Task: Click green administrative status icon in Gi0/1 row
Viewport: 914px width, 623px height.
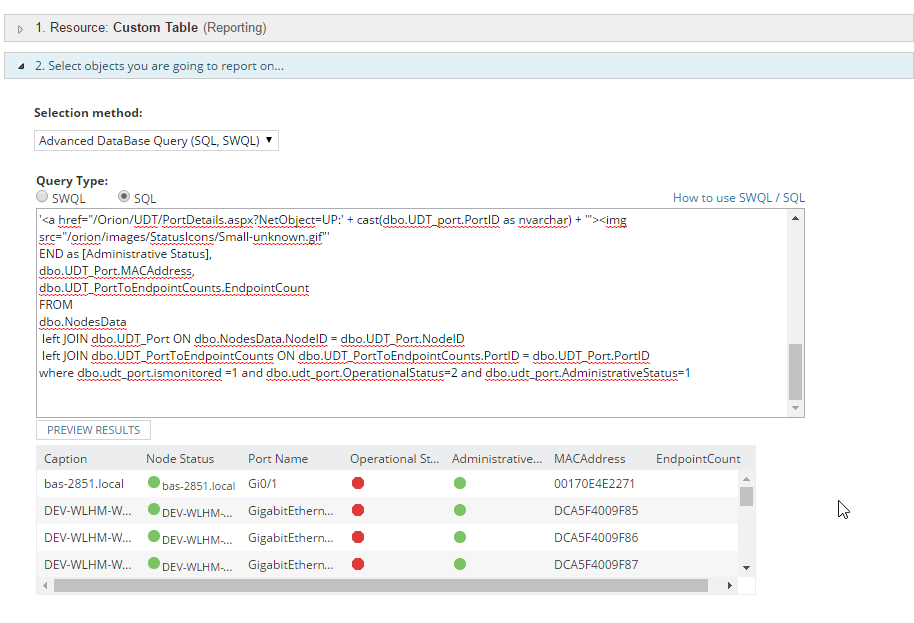Action: (x=460, y=483)
